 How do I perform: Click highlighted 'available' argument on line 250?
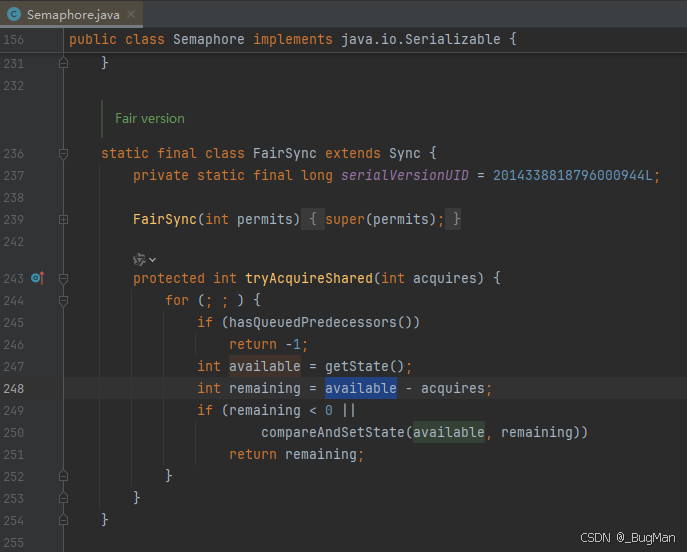[449, 432]
